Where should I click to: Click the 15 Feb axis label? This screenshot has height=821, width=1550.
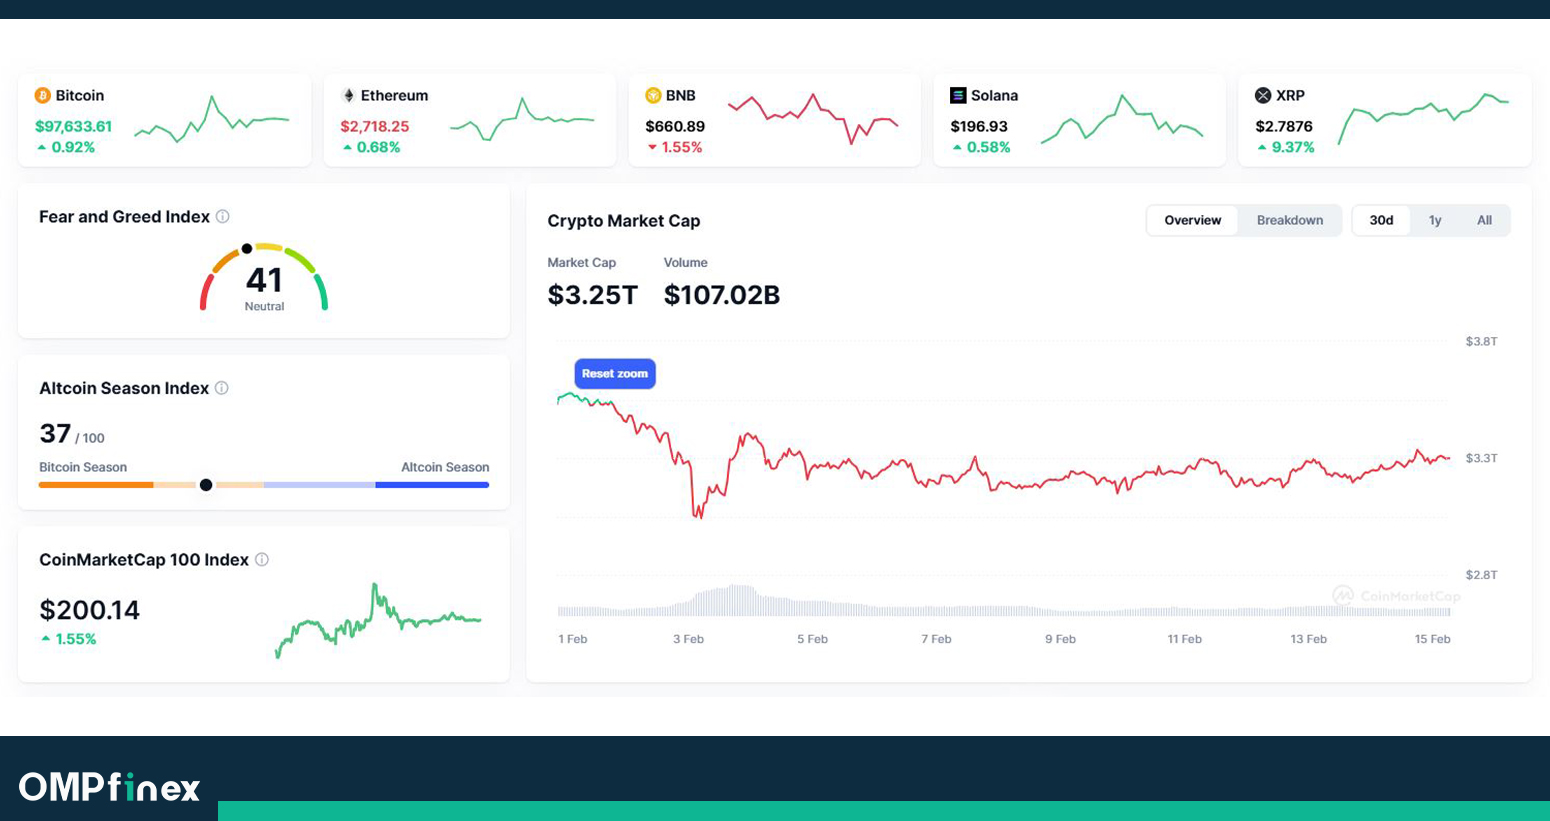click(1432, 639)
